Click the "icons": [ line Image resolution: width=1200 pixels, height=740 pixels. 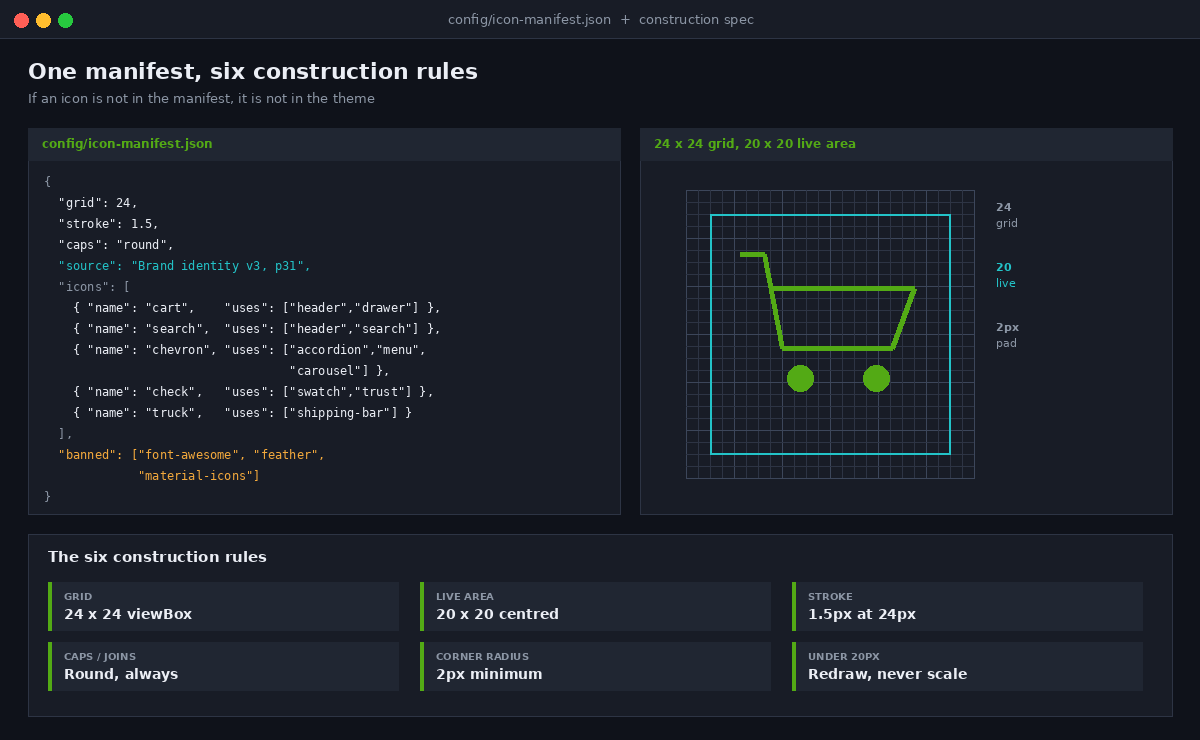pos(94,287)
